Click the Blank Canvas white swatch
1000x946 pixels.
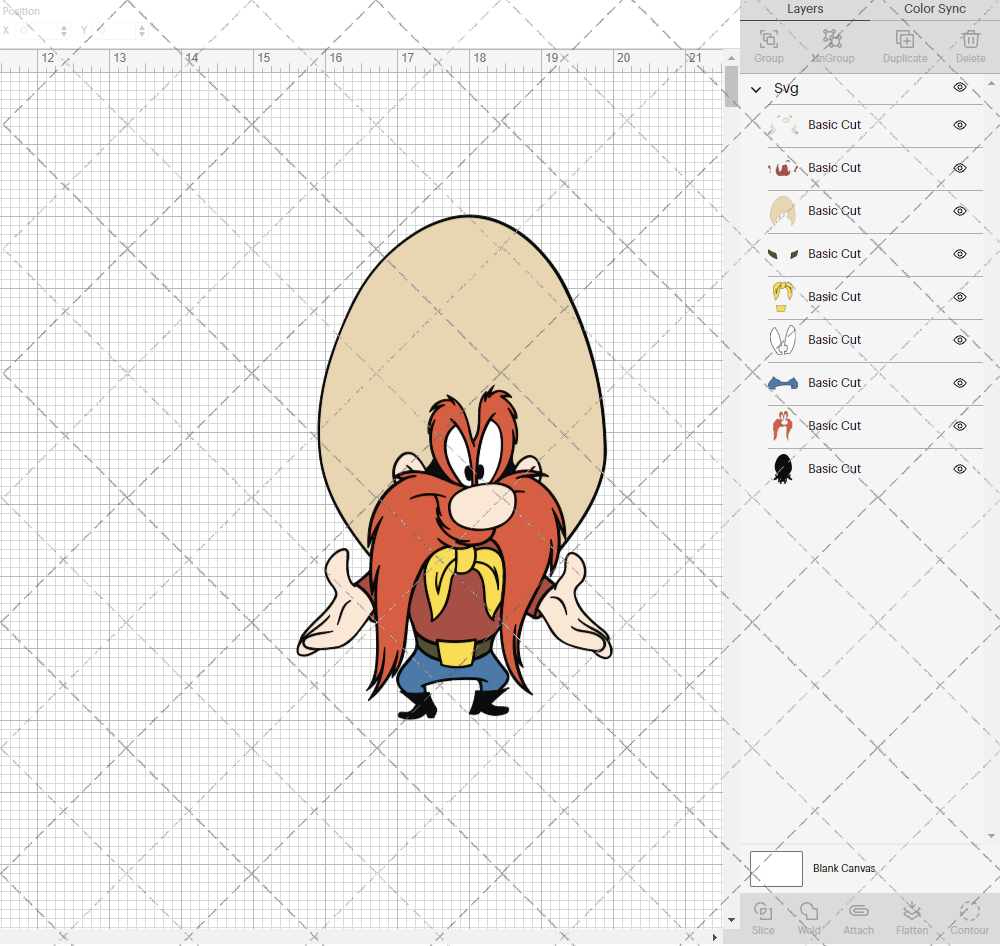click(776, 869)
